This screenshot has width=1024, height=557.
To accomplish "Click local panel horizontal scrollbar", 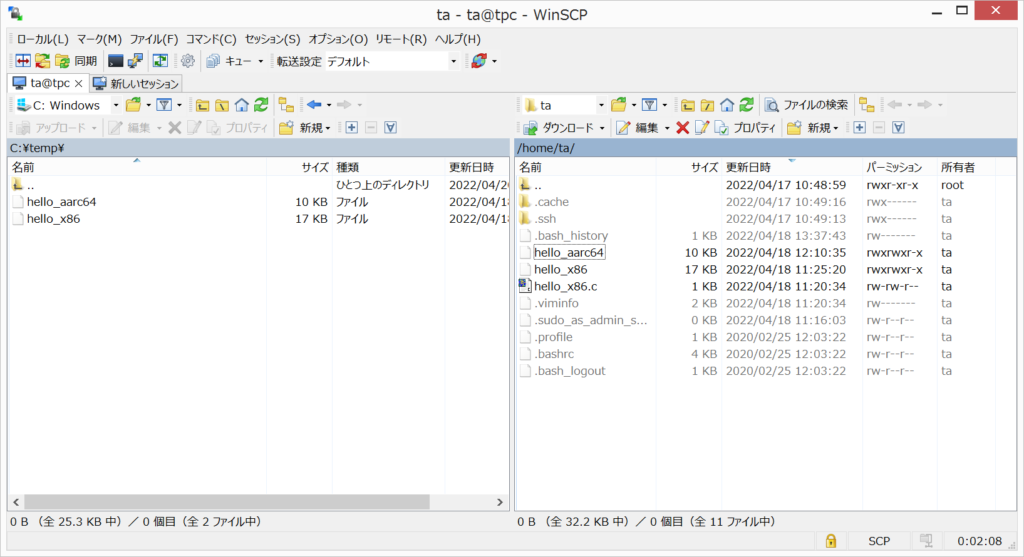I will [x=227, y=502].
